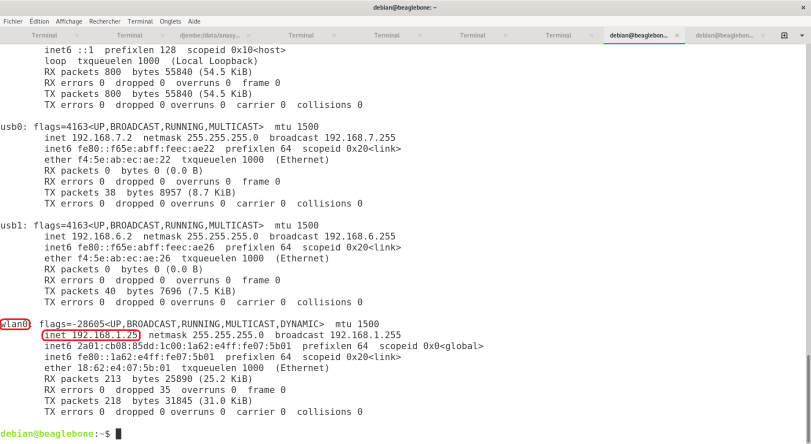Open the Affichage menu

[x=69, y=21]
